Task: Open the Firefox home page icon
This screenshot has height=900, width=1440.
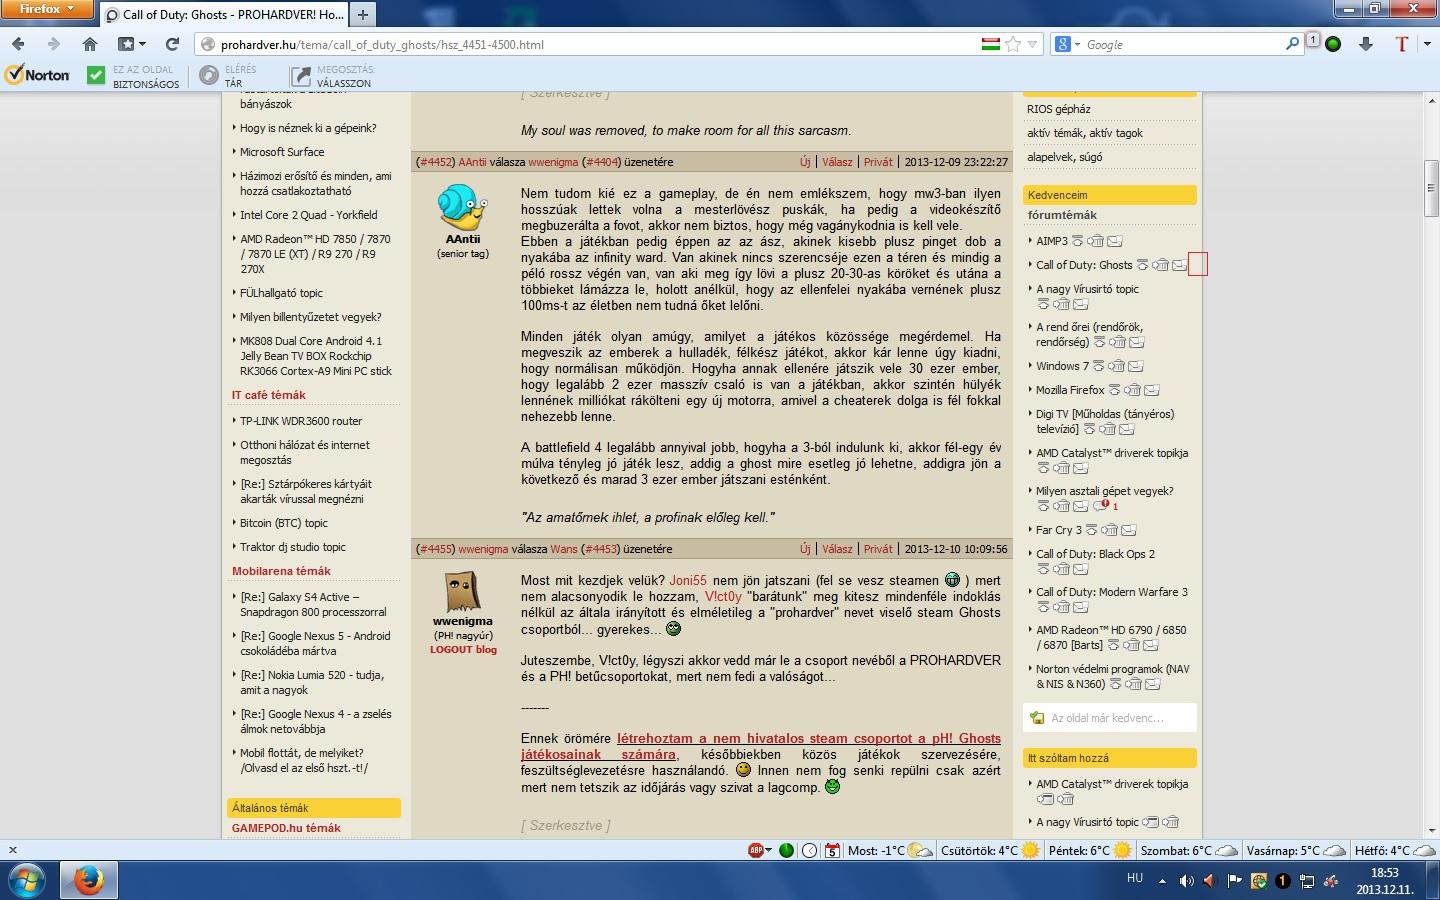Action: click(x=90, y=44)
